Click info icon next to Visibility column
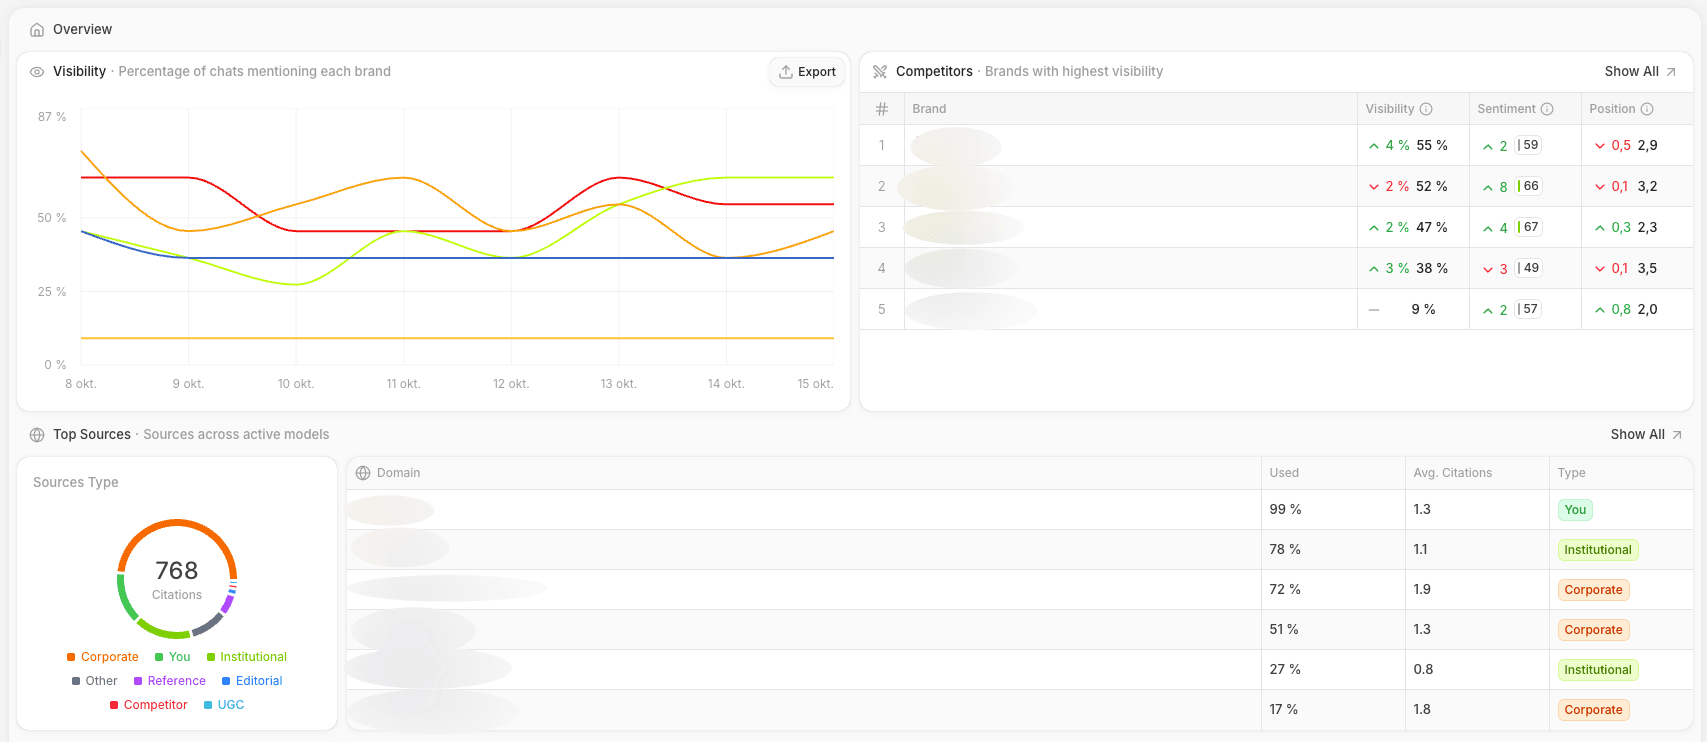This screenshot has height=742, width=1707. click(1426, 109)
